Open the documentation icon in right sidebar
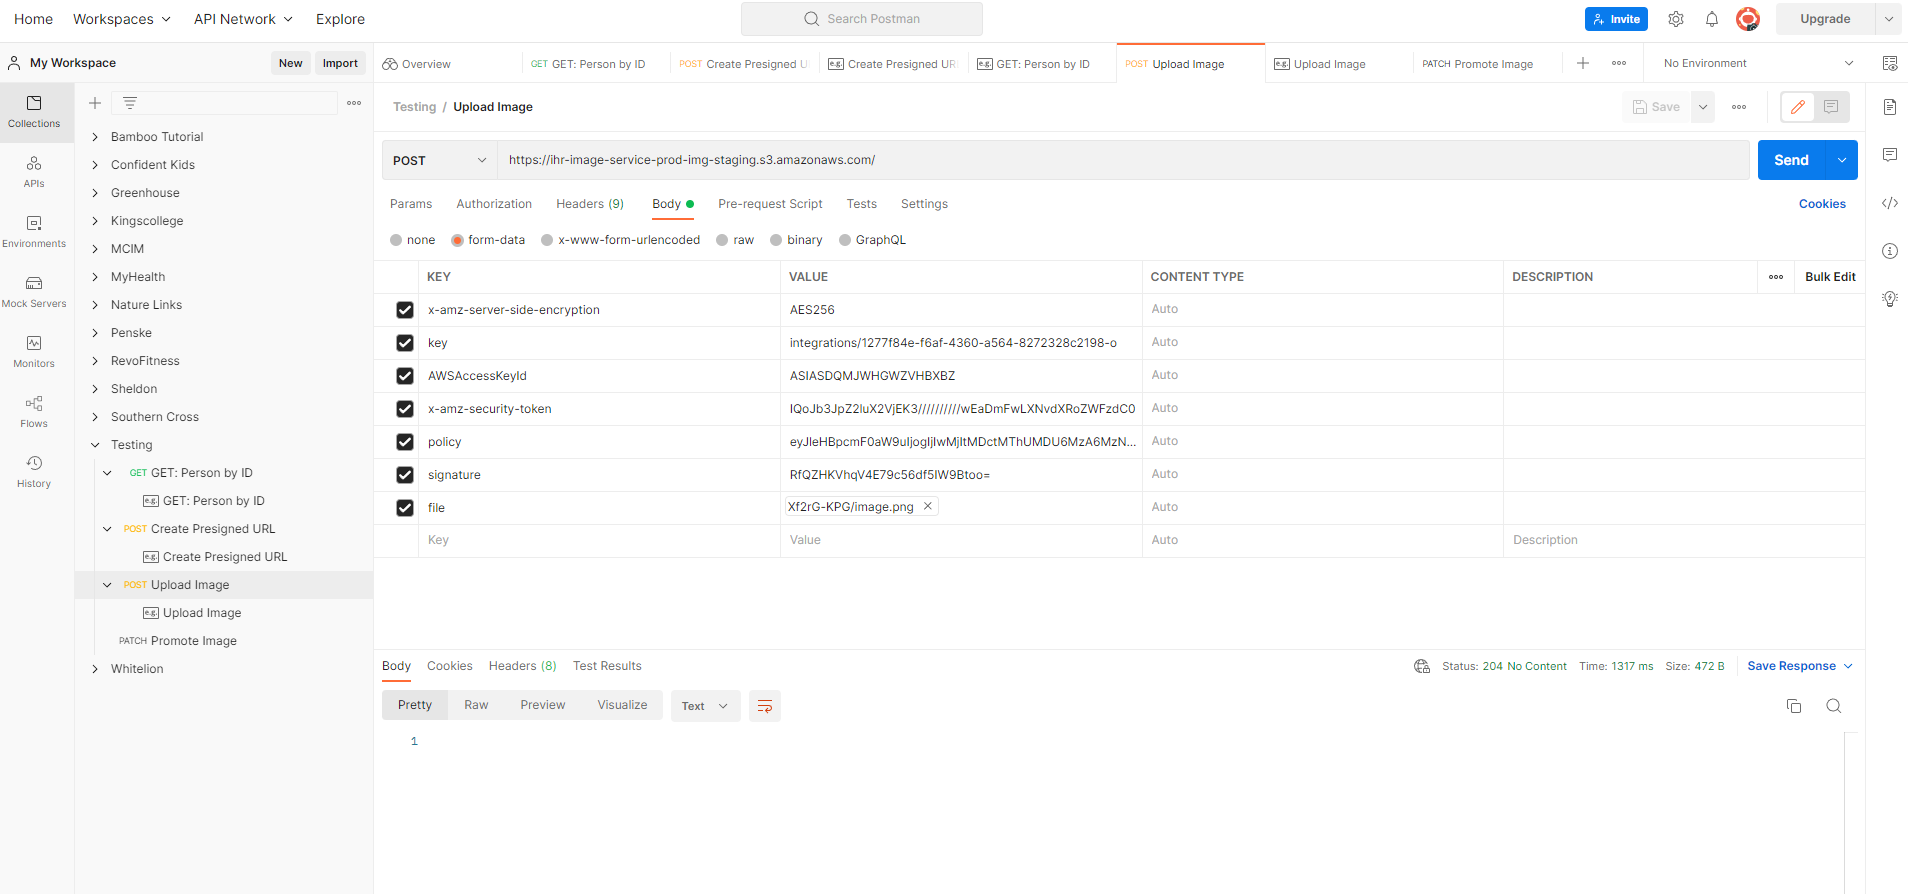The height and width of the screenshot is (894, 1908). tap(1890, 107)
